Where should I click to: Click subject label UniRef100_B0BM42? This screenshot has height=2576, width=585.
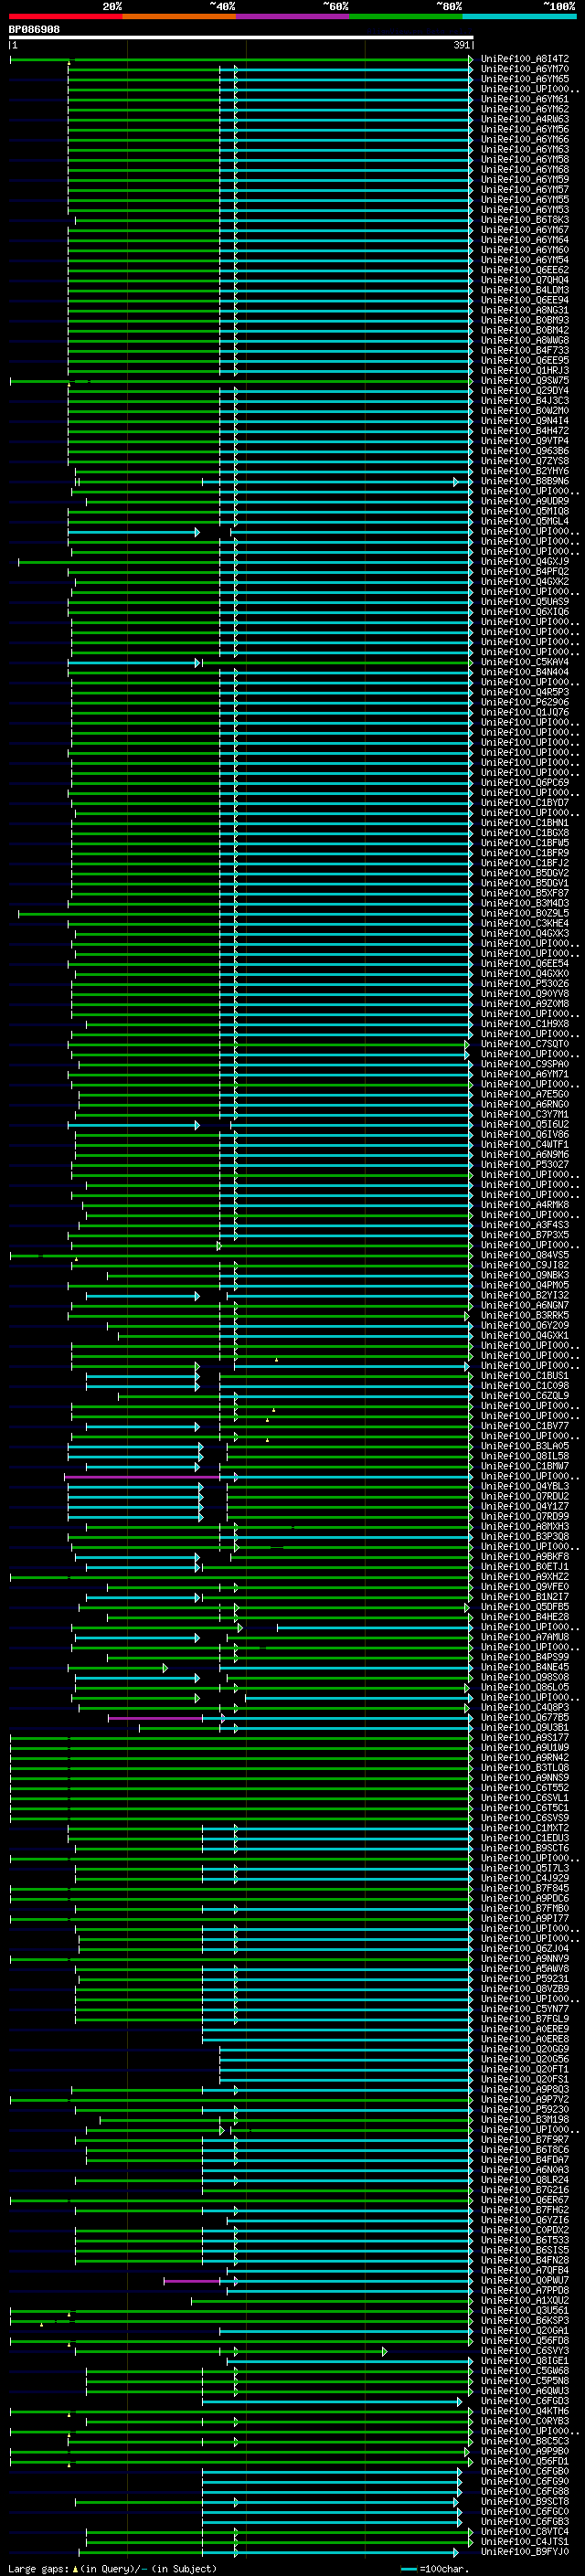[525, 330]
